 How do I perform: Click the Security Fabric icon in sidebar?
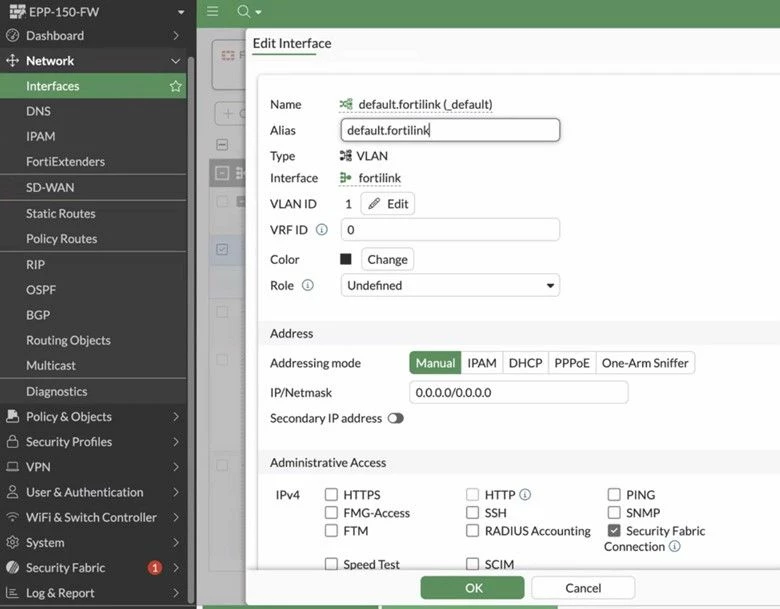tap(12, 568)
